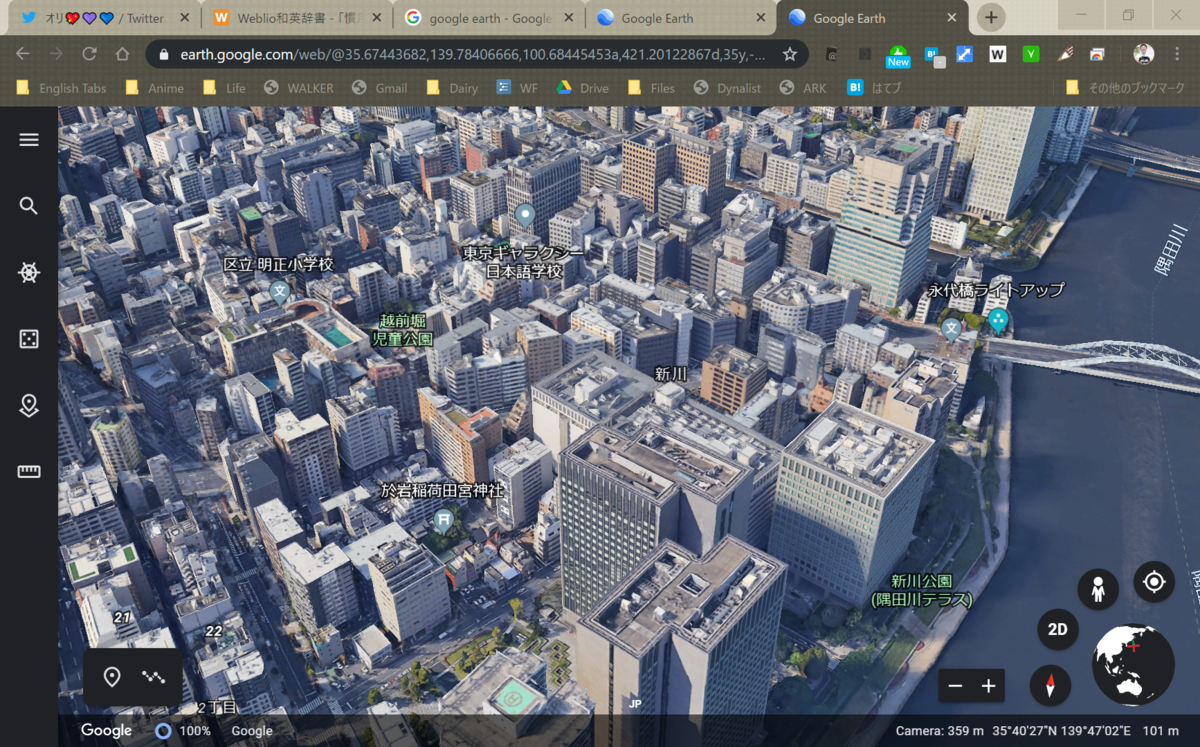
Task: Open the Google Earth hamburger menu
Action: click(x=29, y=139)
